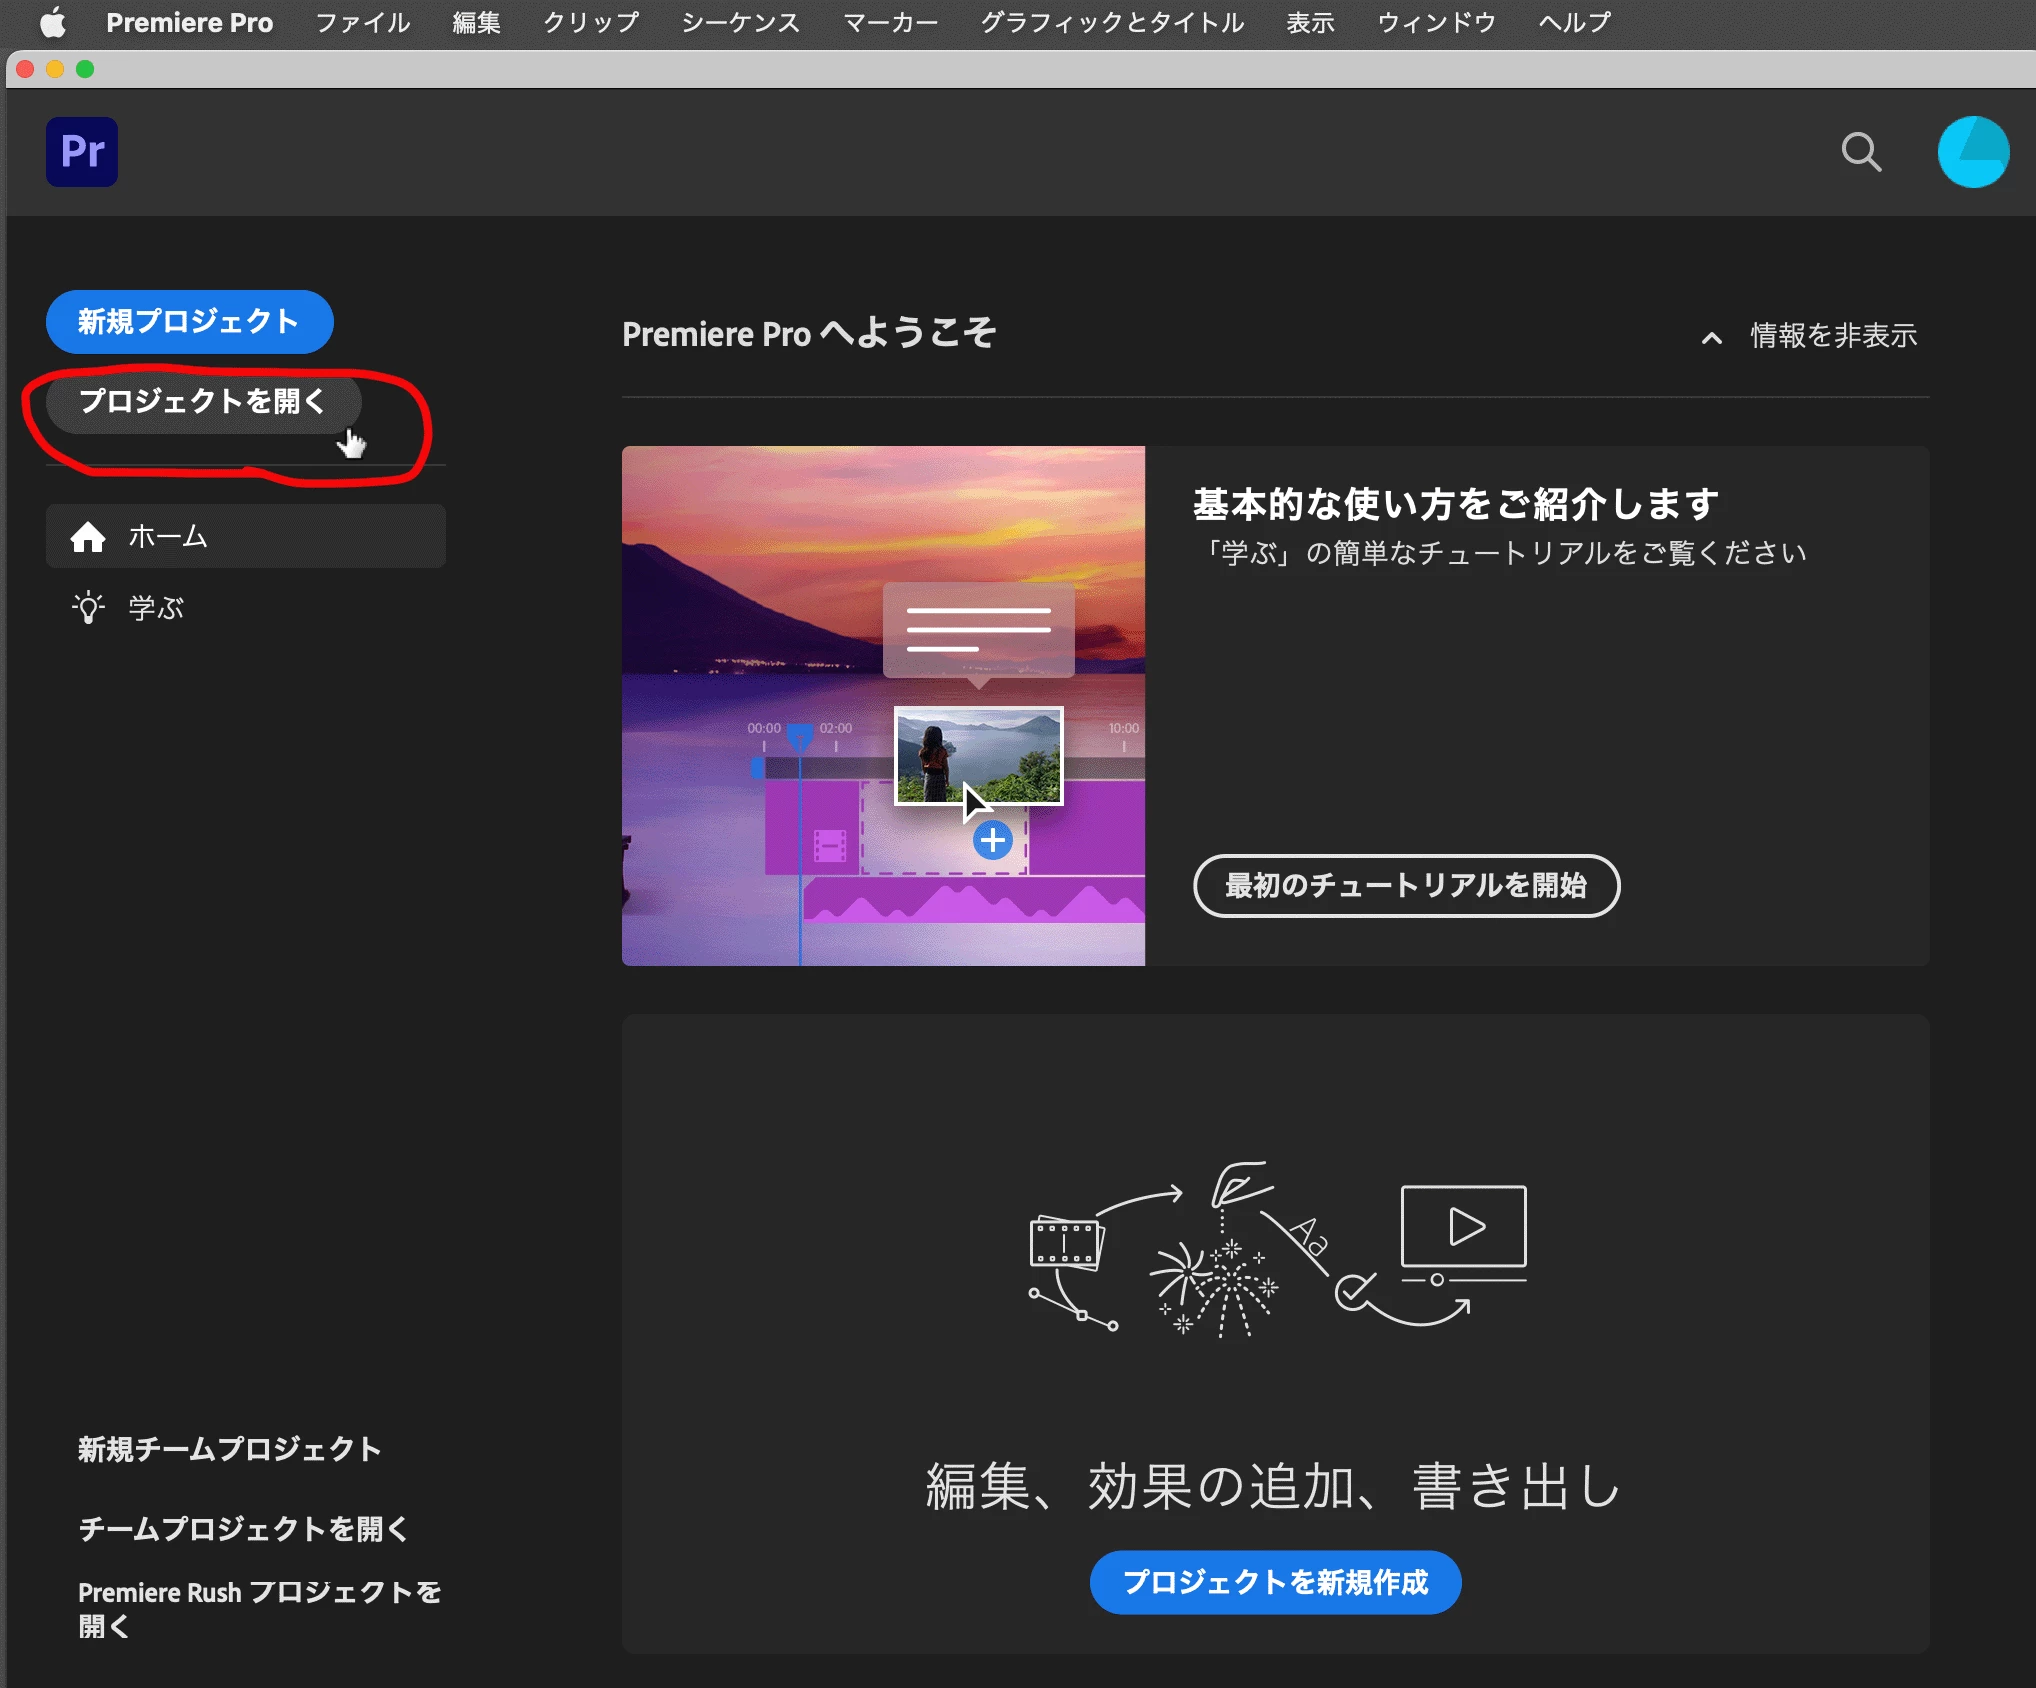Click the プロジェクトを新規作成 button
Viewport: 2036px width, 1688px height.
click(x=1275, y=1582)
